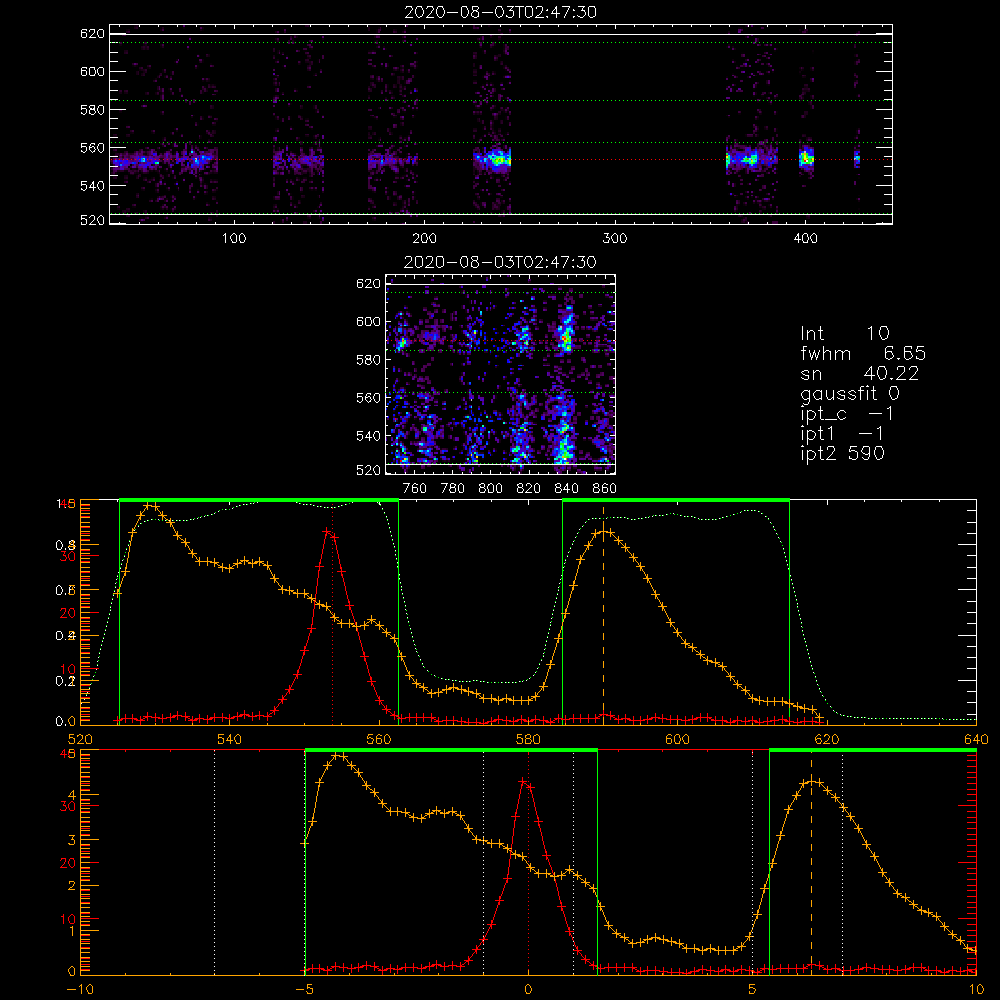Viewport: 1000px width, 1000px height.
Task: Click the 'ipt1 -1' parameter text
Action: click(842, 434)
